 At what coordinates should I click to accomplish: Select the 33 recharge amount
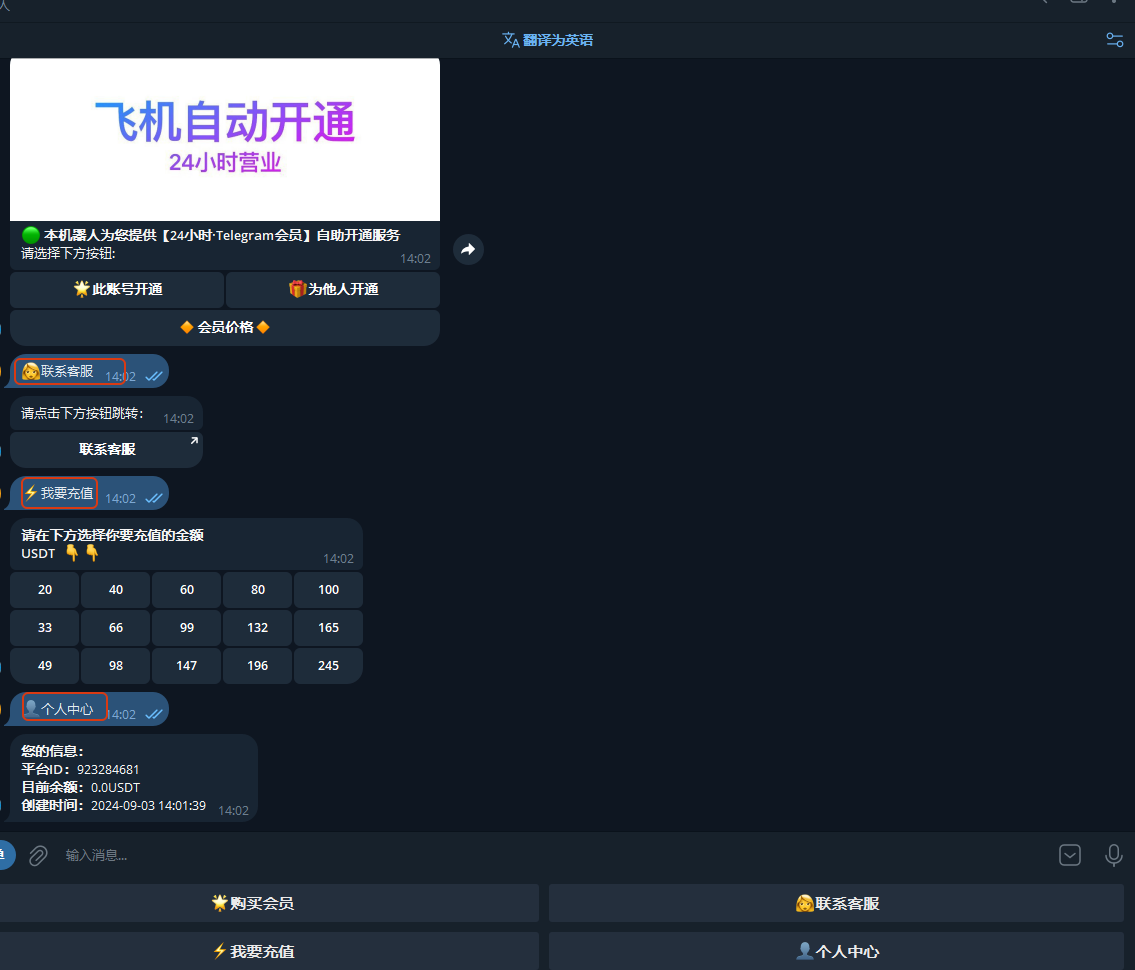pyautogui.click(x=44, y=627)
